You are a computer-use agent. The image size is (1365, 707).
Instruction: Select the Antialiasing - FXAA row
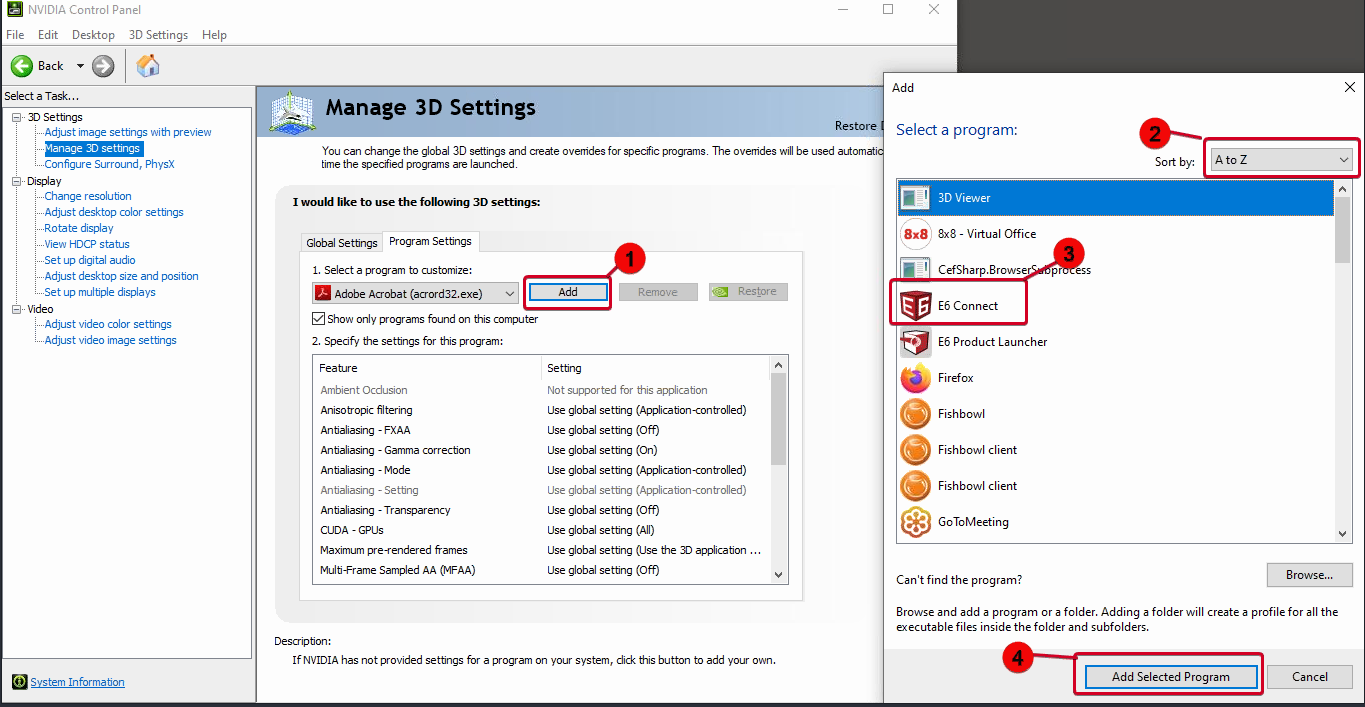(x=541, y=430)
